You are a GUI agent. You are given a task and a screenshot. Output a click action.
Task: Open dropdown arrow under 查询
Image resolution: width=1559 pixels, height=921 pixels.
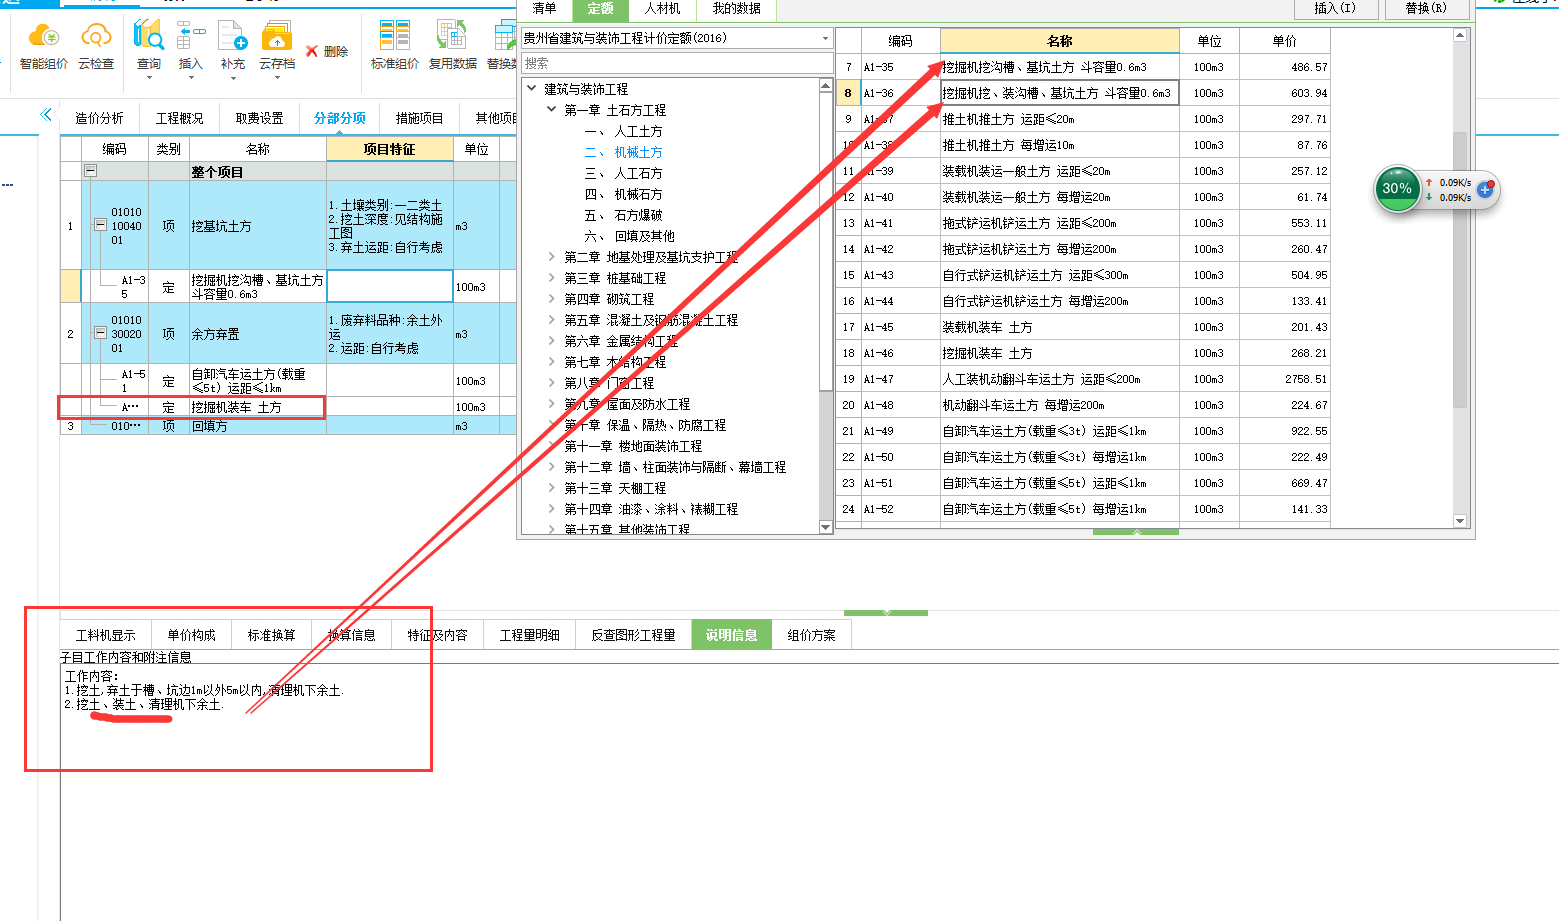[149, 78]
